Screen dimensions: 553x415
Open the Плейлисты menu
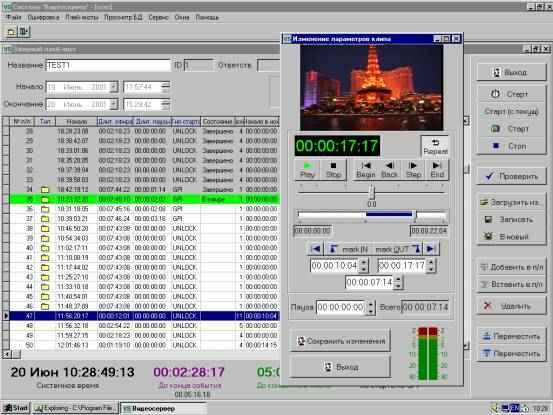[82, 17]
